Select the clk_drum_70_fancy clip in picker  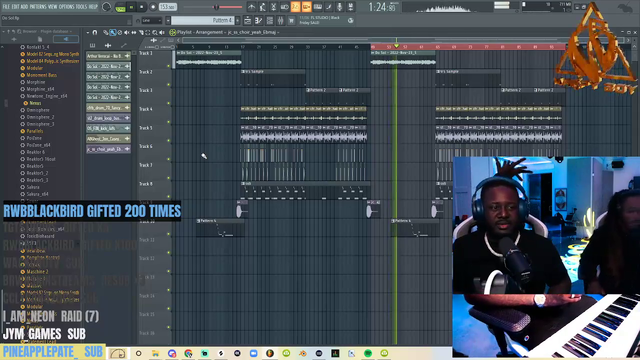pyautogui.click(x=108, y=107)
